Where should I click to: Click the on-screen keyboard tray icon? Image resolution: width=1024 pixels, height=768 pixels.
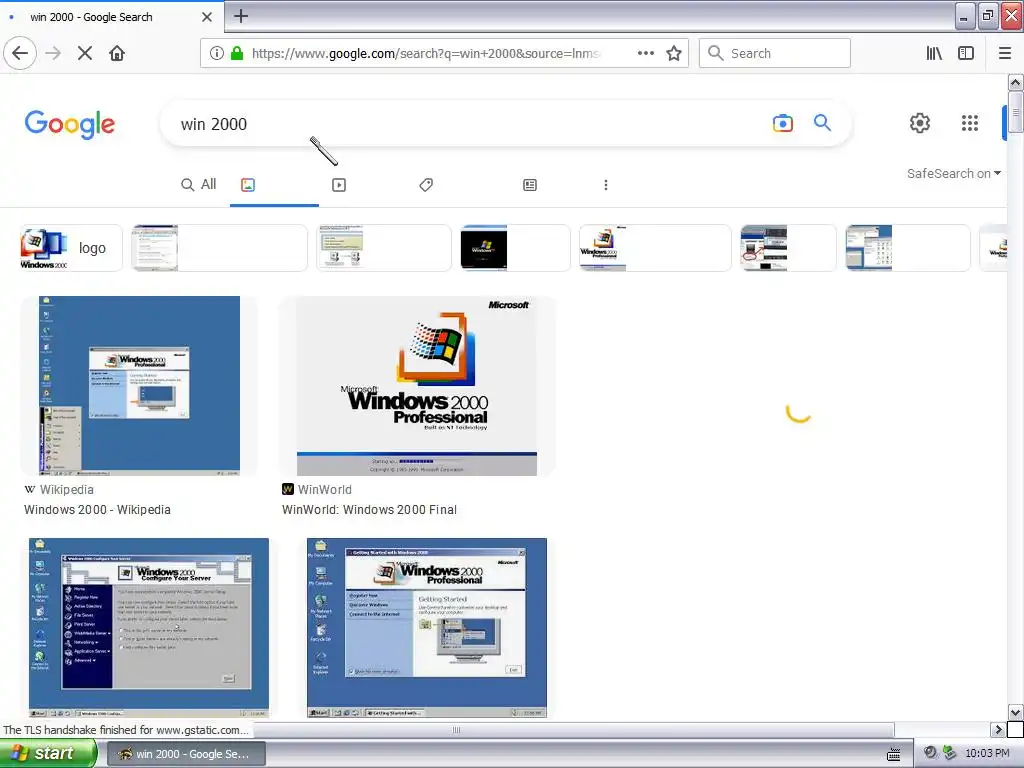[x=893, y=754]
